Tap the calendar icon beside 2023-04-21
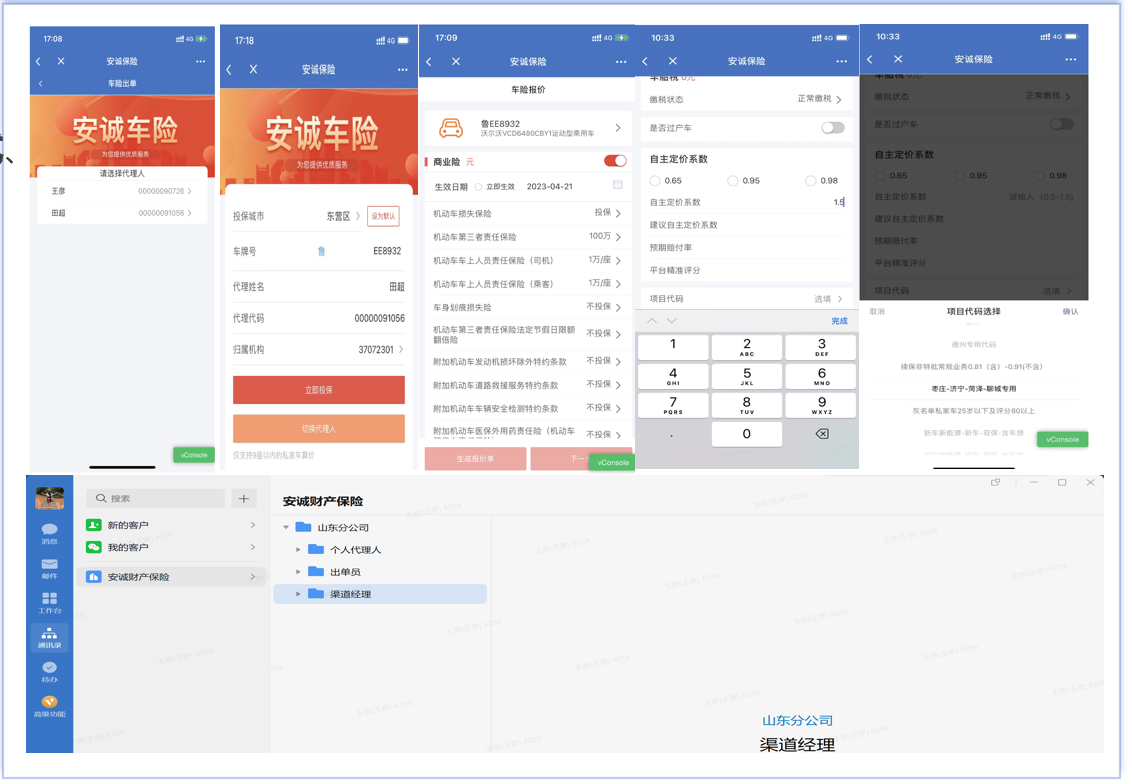 pos(618,185)
